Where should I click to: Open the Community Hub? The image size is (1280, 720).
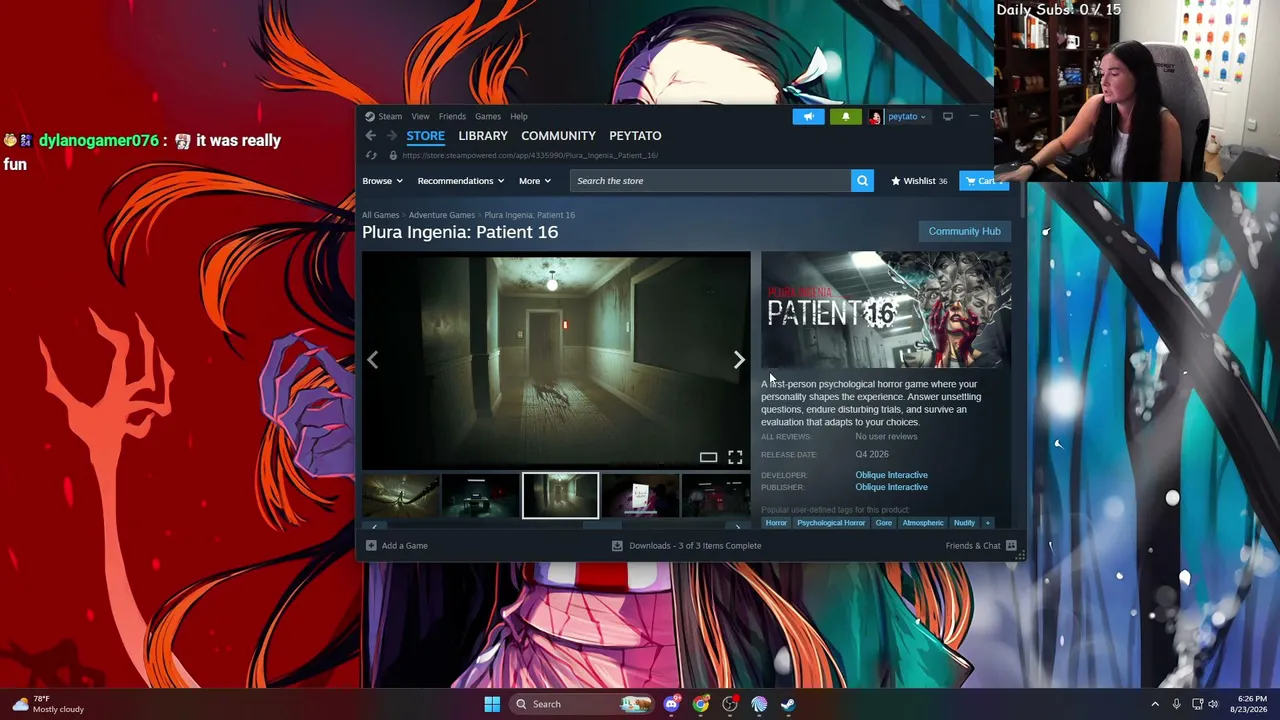pyautogui.click(x=964, y=231)
